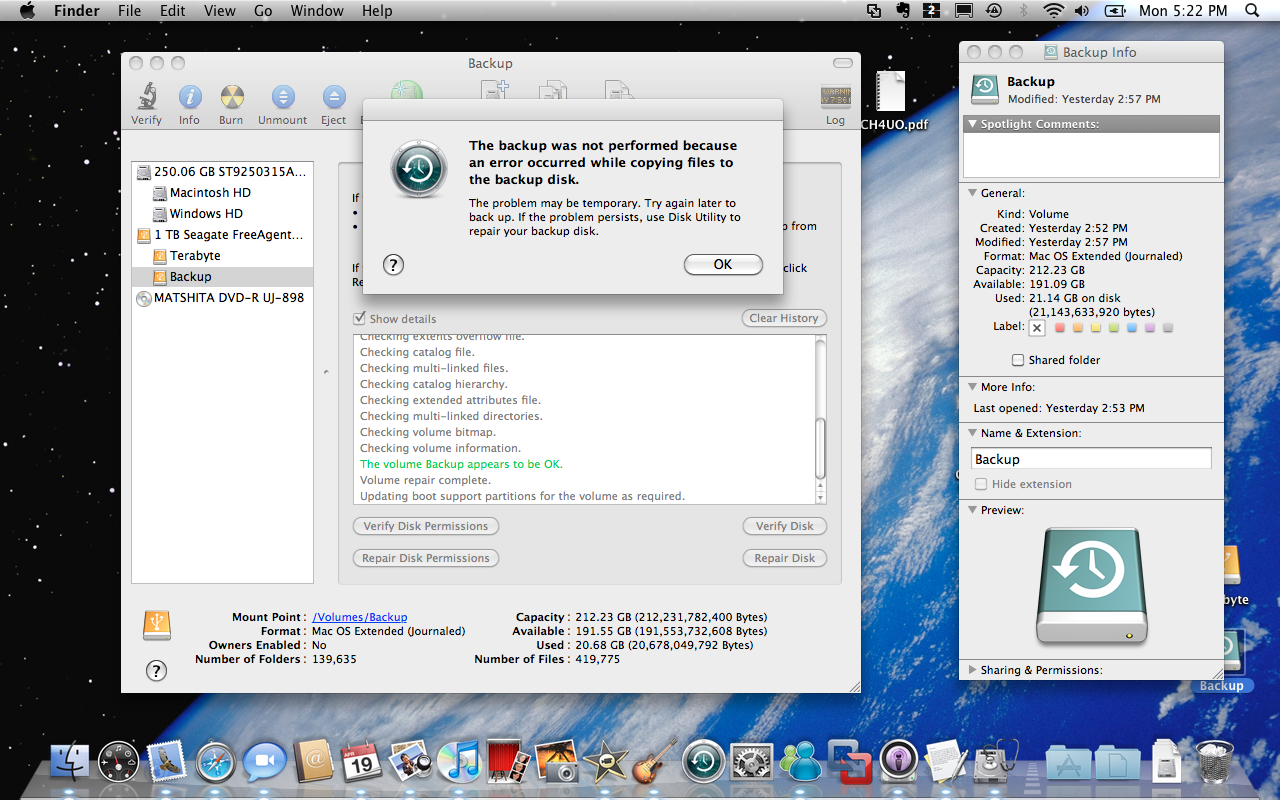This screenshot has width=1280, height=800.
Task: Open the Help menu
Action: (377, 11)
